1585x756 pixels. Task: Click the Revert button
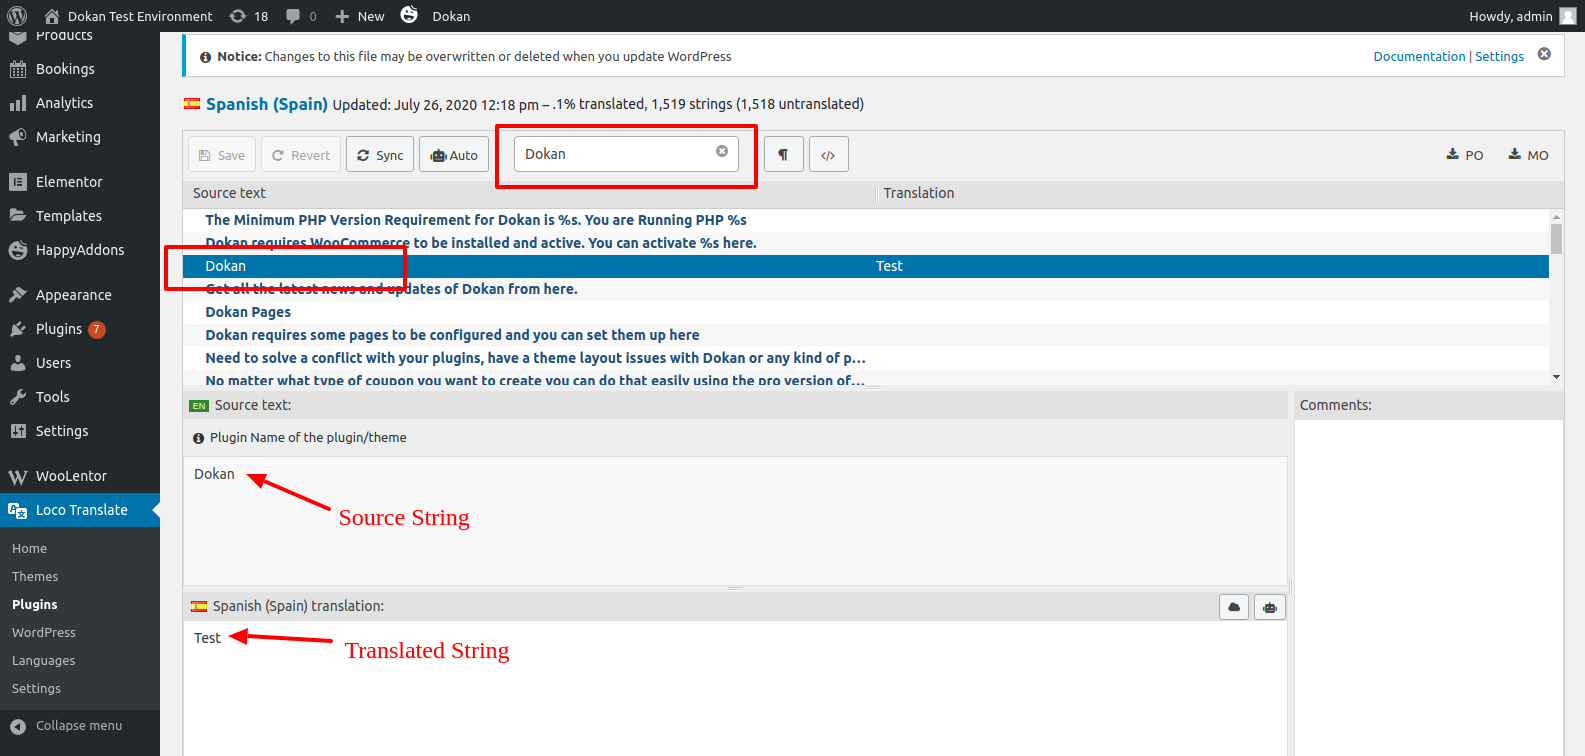(301, 155)
